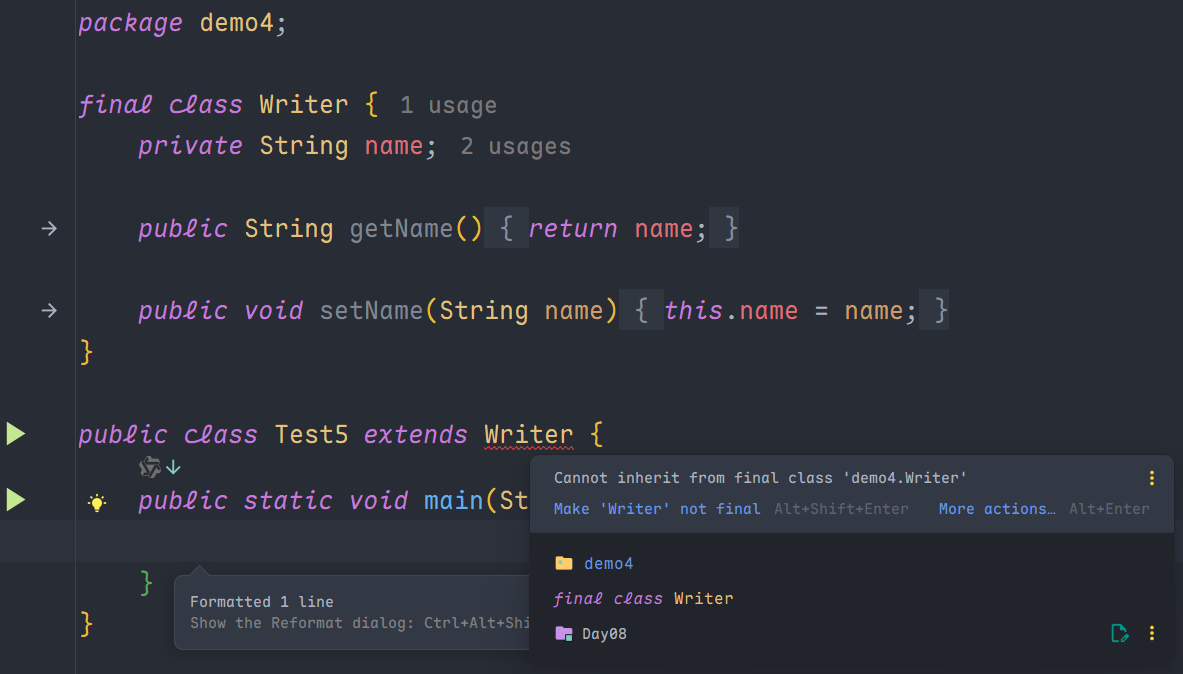Show the Reformat dialog from notification

(x=360, y=623)
